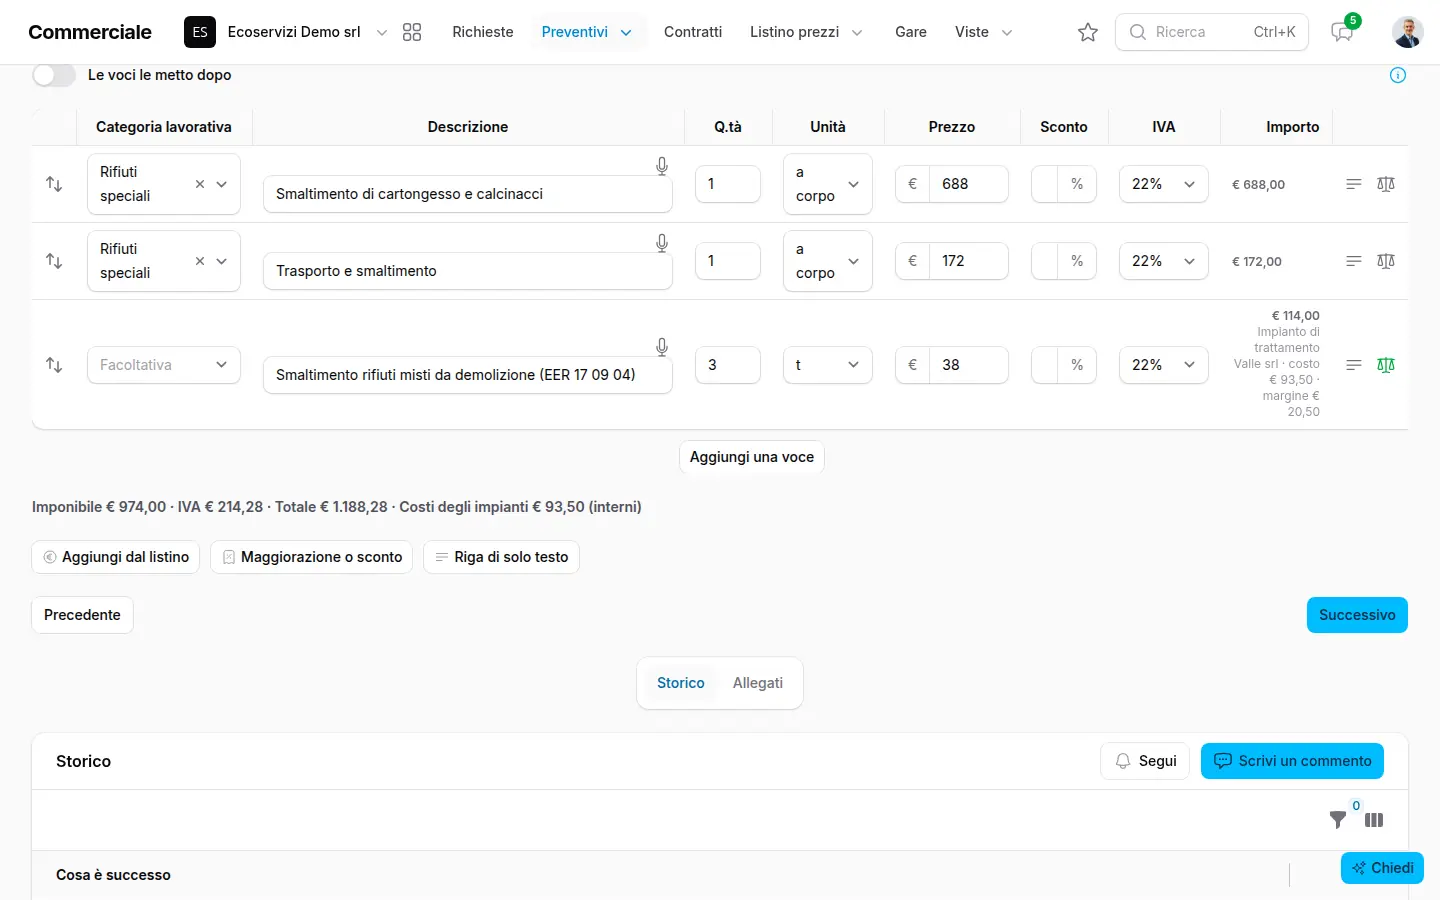Open the user profile avatar
The width and height of the screenshot is (1440, 900).
1408,32
